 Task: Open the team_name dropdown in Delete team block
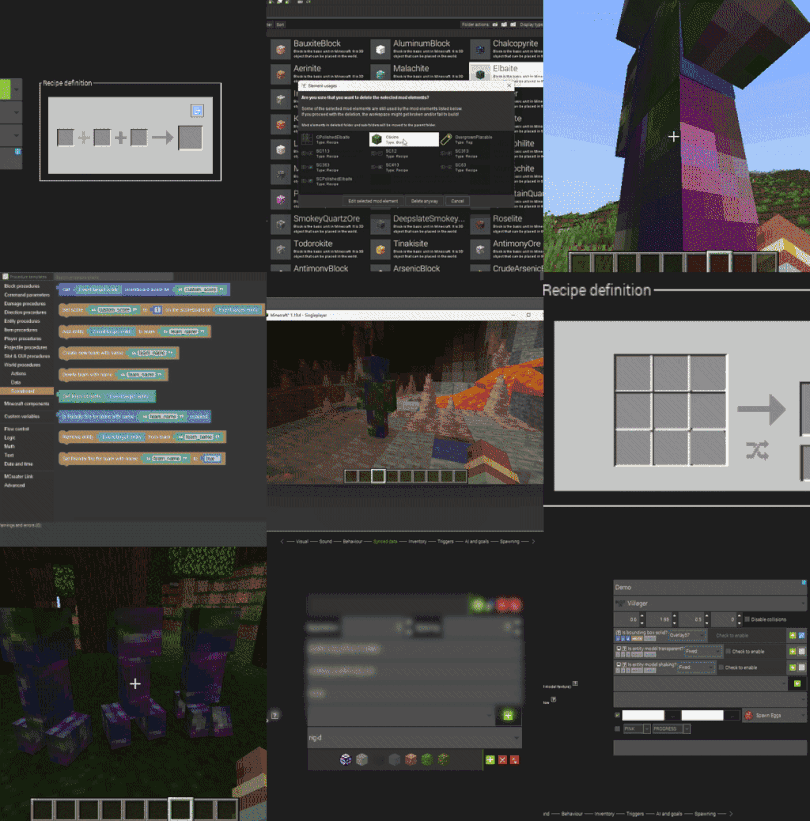coord(142,375)
